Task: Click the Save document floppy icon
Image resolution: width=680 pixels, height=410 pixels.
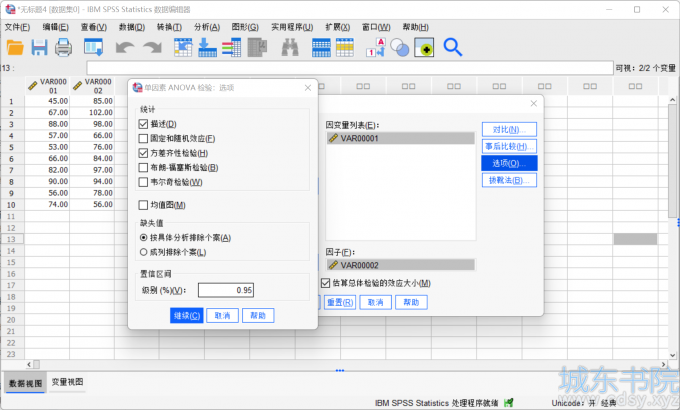Action: point(39,47)
